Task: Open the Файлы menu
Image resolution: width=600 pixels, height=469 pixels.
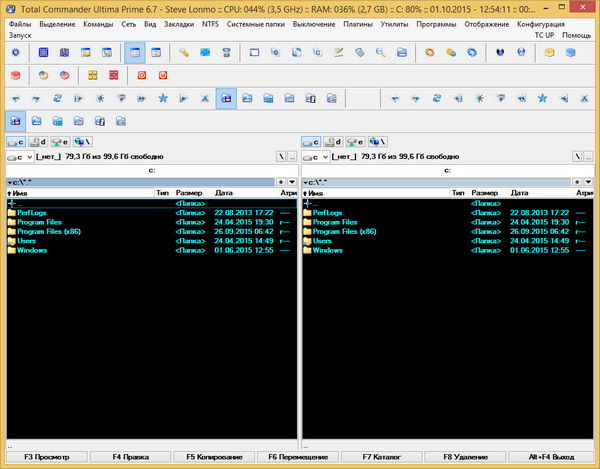Action: click(20, 23)
